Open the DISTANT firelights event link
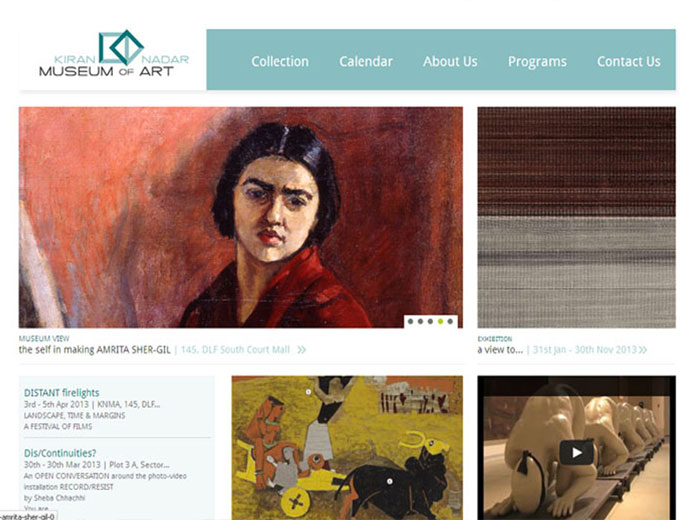Image resolution: width=700 pixels, height=520 pixels. (62, 393)
